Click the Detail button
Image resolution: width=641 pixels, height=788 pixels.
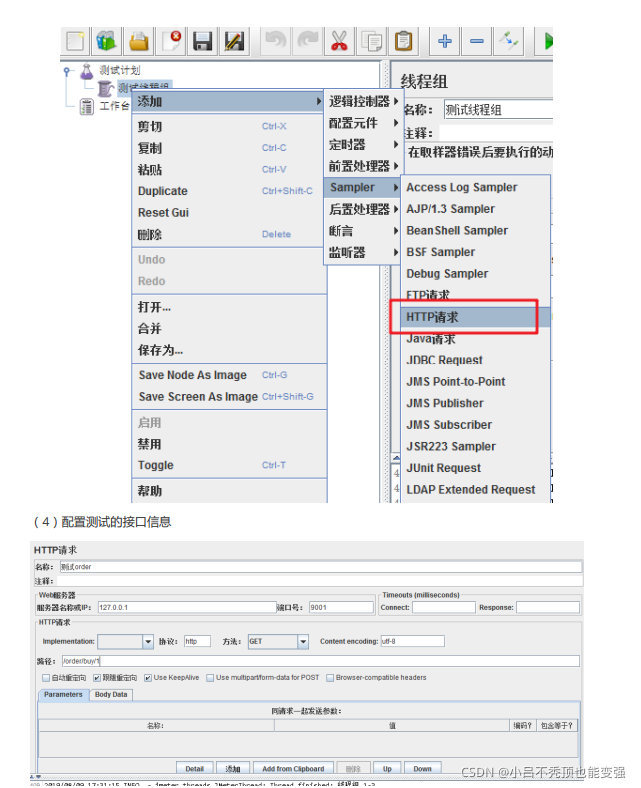195,769
